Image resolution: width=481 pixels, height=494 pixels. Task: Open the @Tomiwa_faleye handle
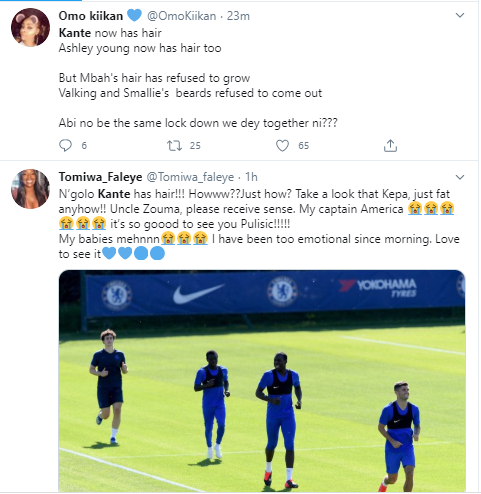[x=190, y=177]
